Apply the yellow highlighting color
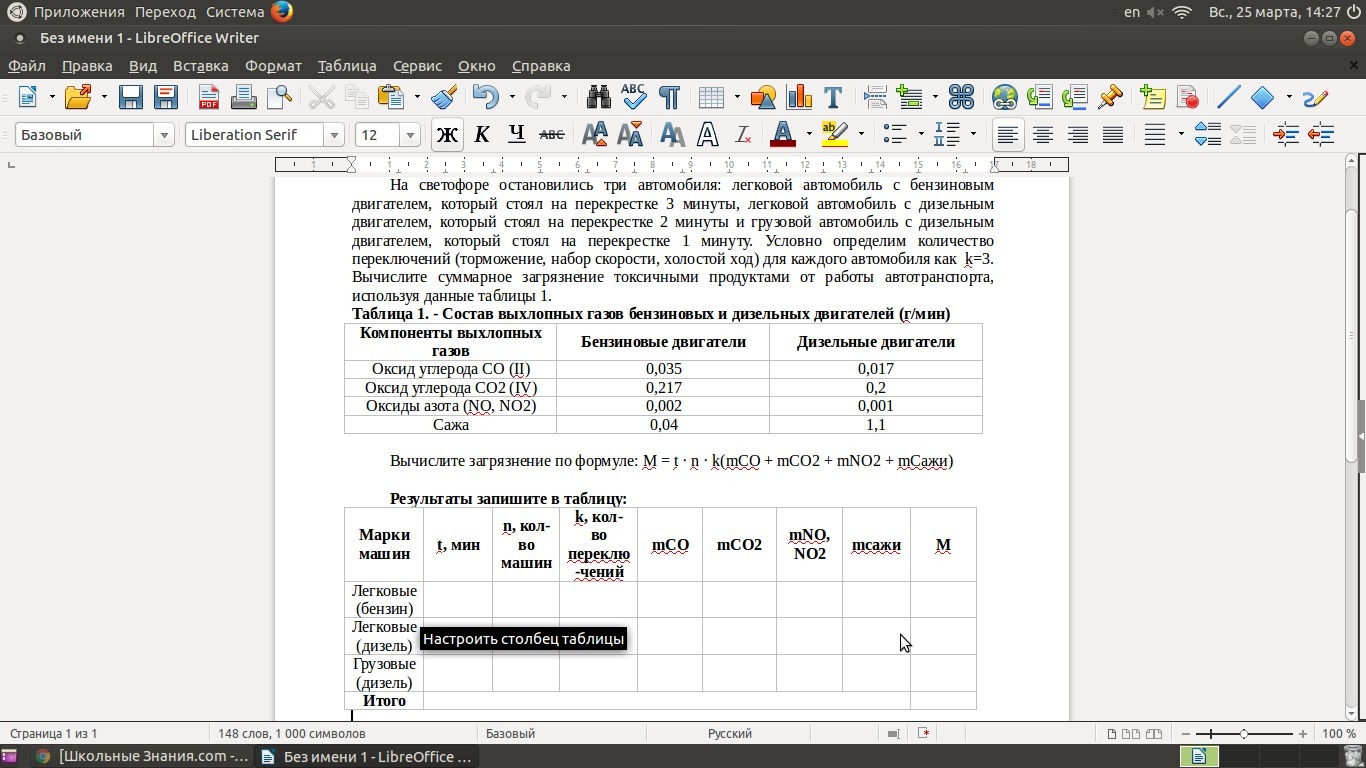Screen dimensions: 1366x768 pyautogui.click(x=835, y=134)
